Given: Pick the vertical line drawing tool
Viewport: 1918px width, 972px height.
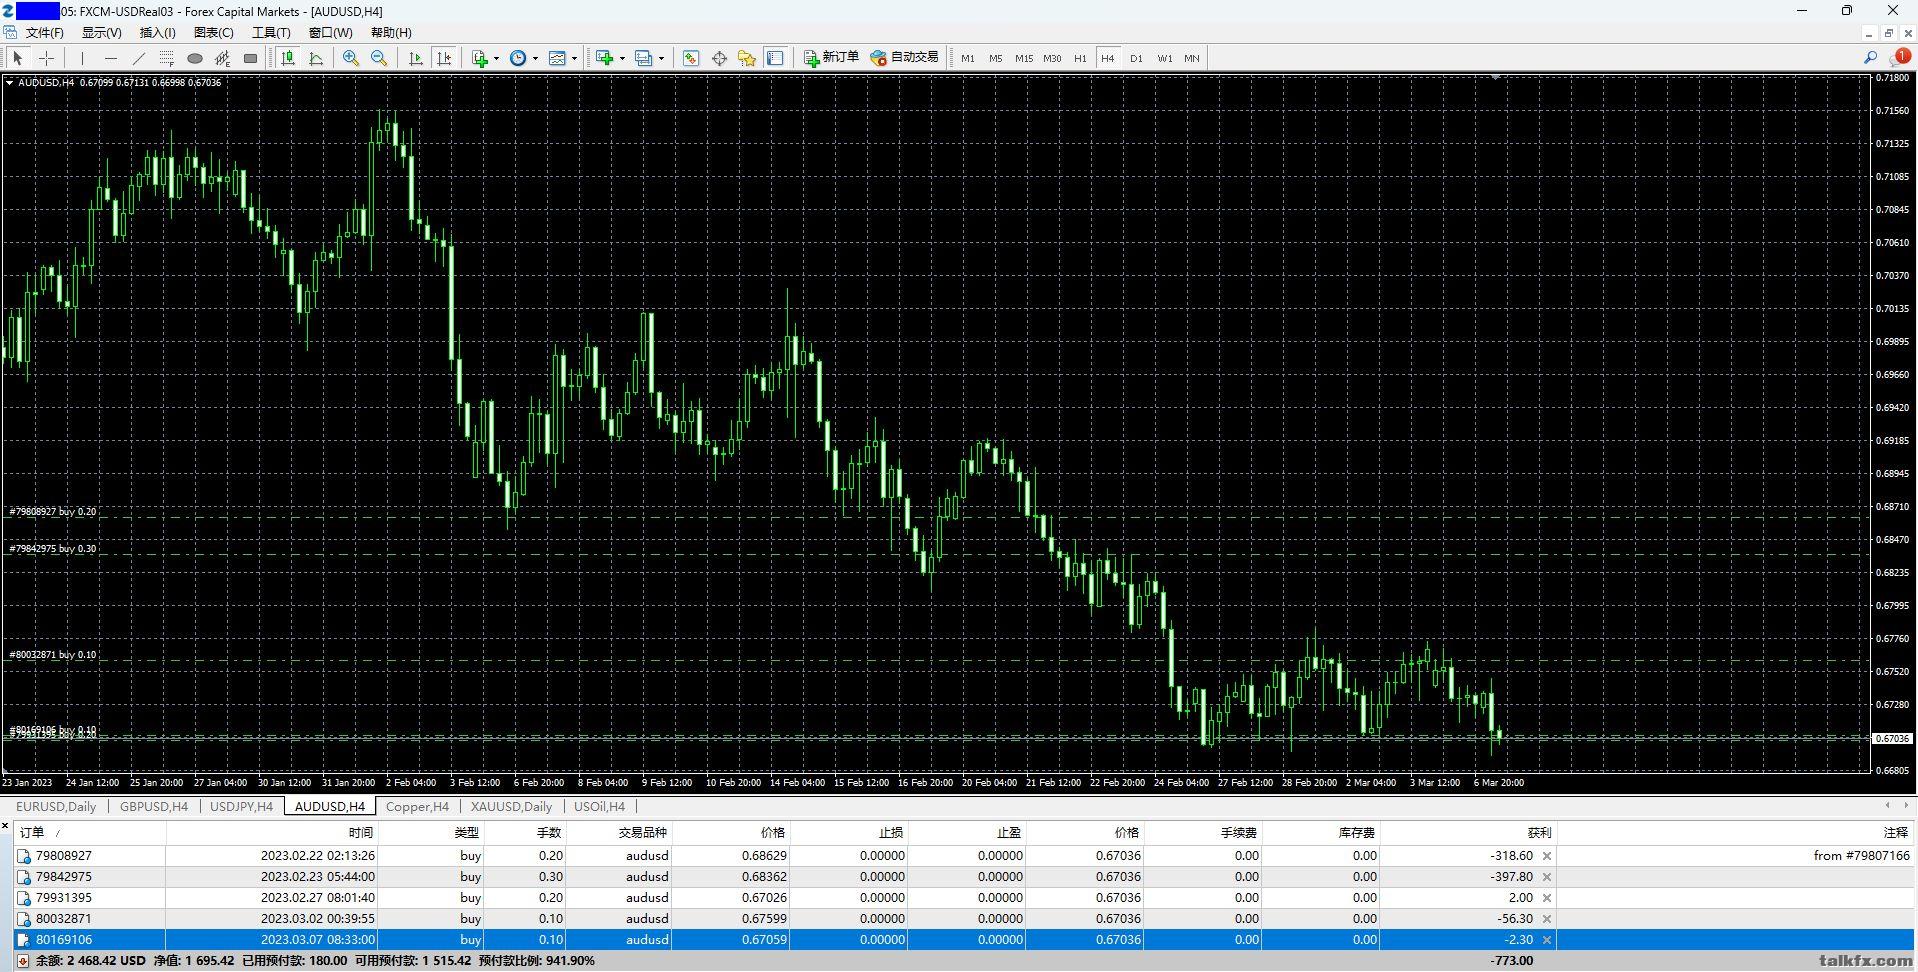Looking at the screenshot, I should tap(82, 58).
